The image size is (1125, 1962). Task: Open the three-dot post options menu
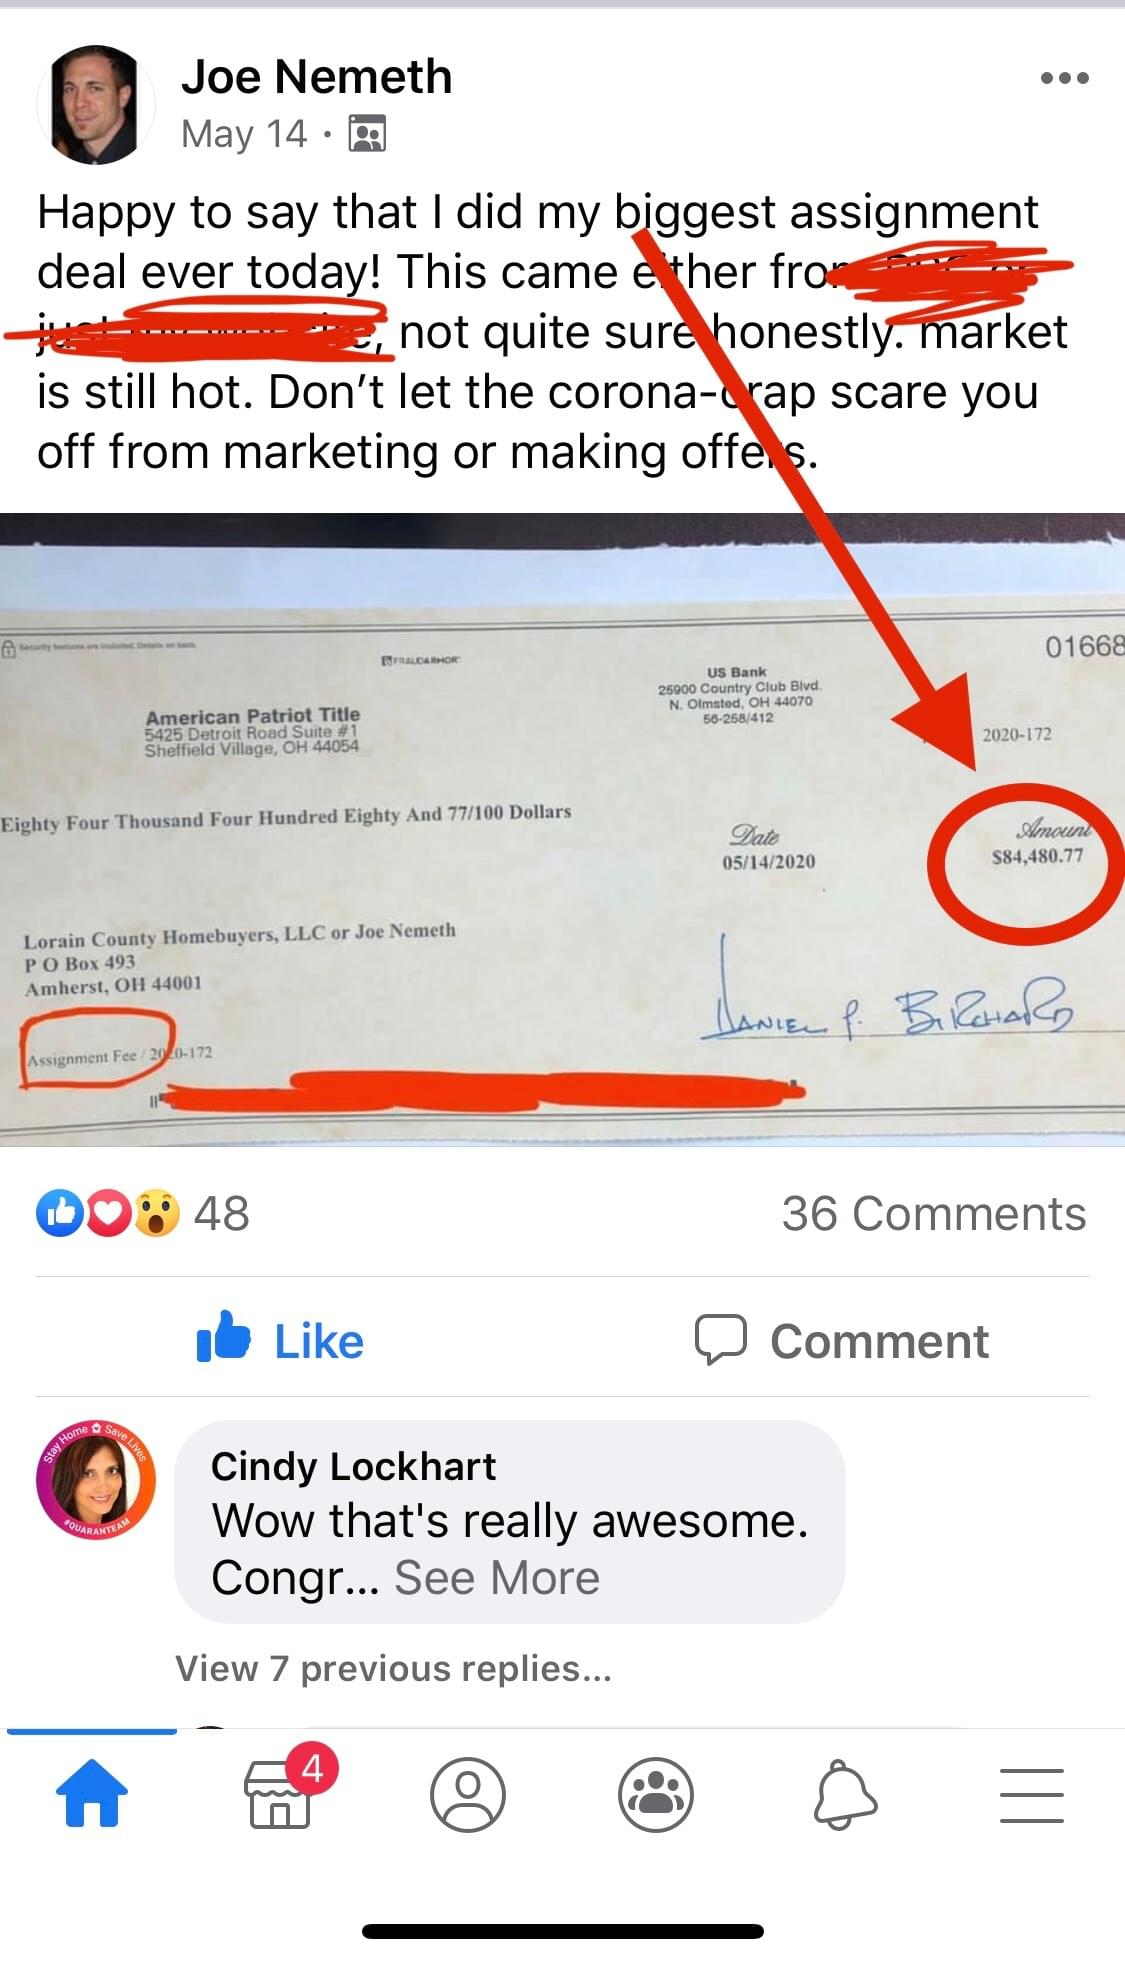pos(1064,78)
